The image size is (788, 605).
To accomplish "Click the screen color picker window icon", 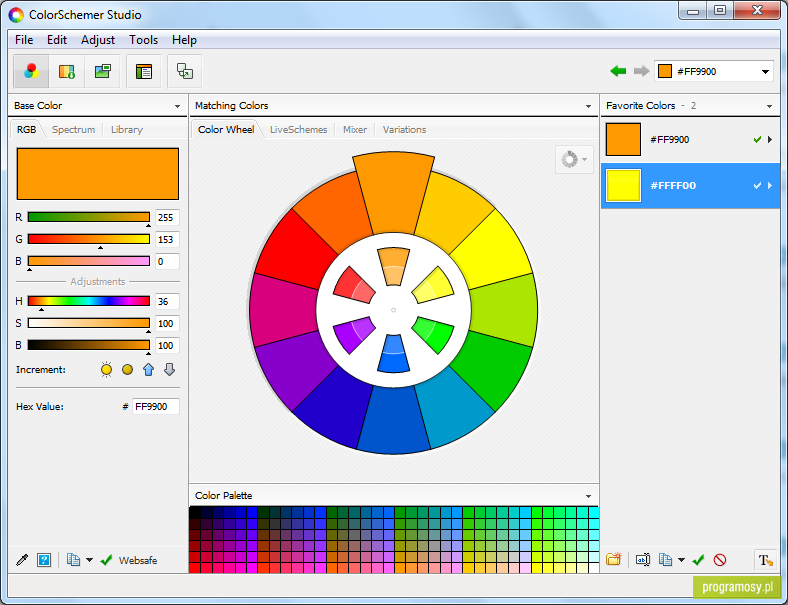I will coord(185,71).
